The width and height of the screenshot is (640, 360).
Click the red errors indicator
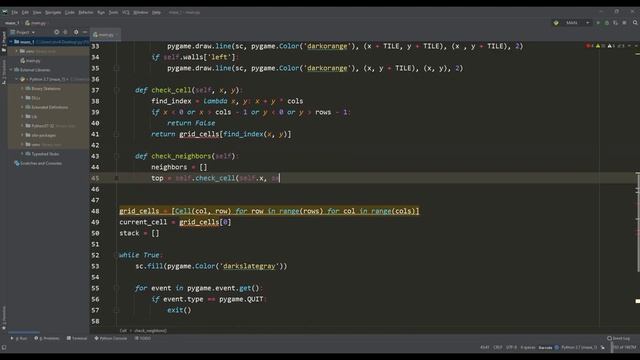click(x=590, y=46)
